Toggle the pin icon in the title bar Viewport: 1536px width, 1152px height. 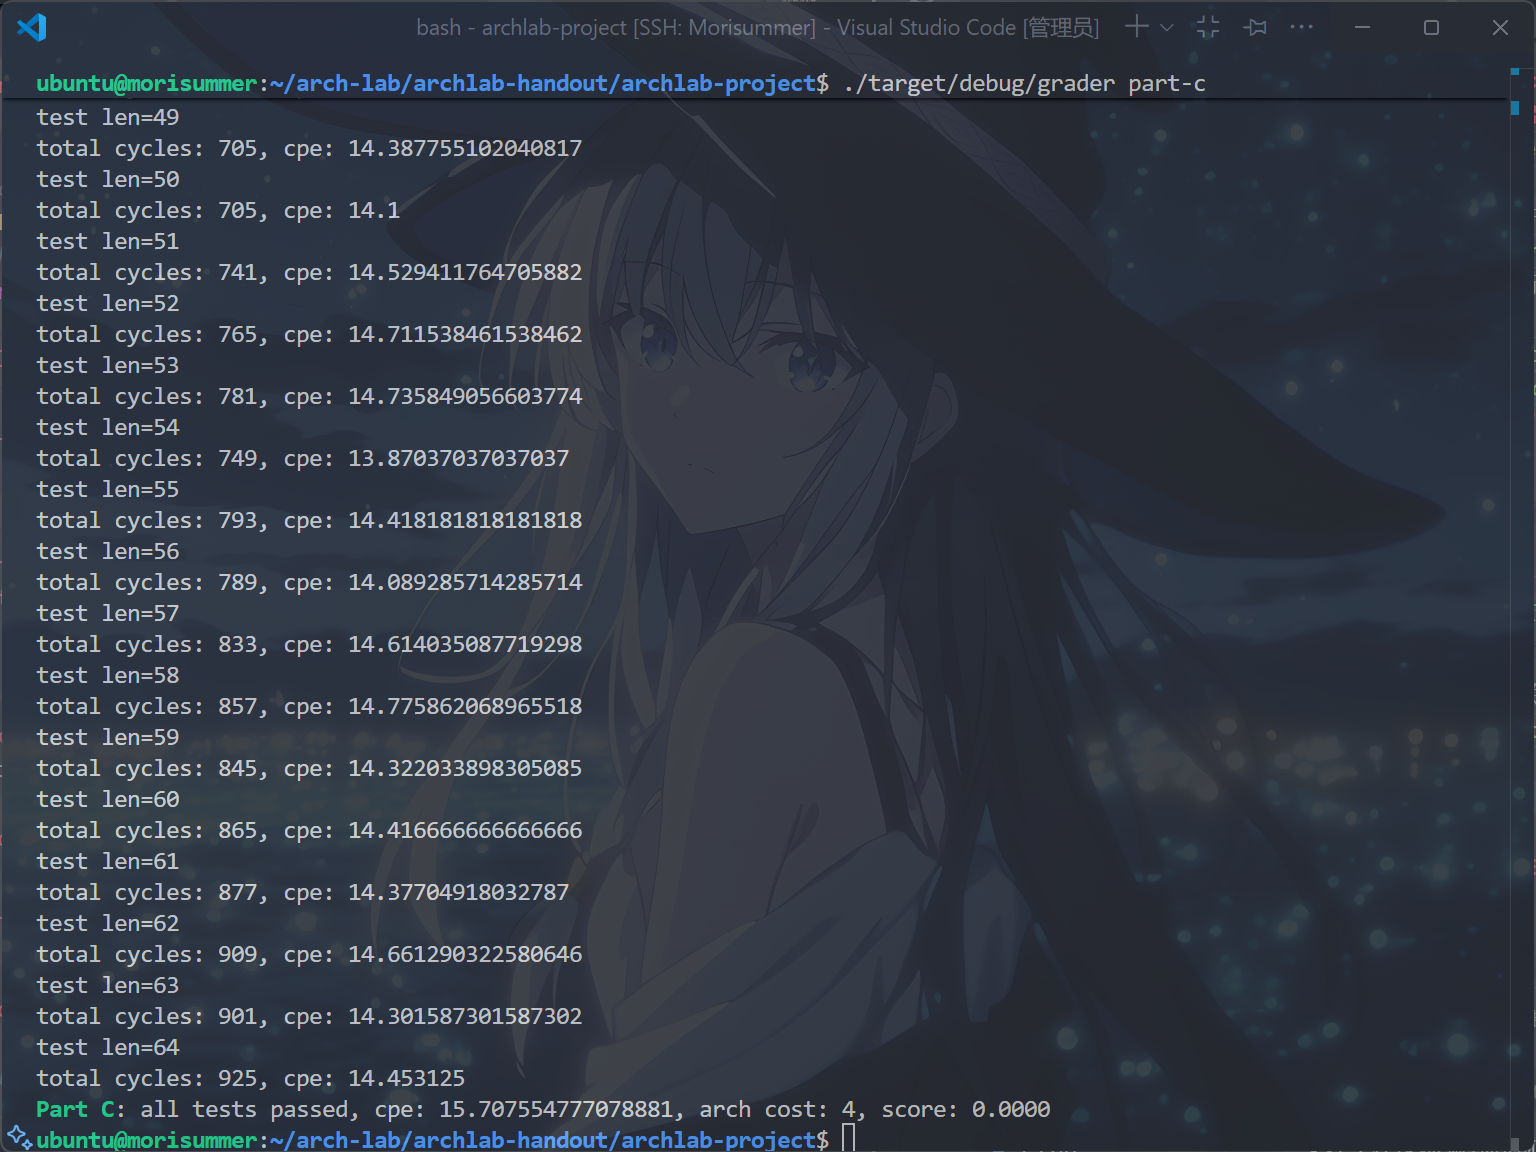tap(1255, 27)
